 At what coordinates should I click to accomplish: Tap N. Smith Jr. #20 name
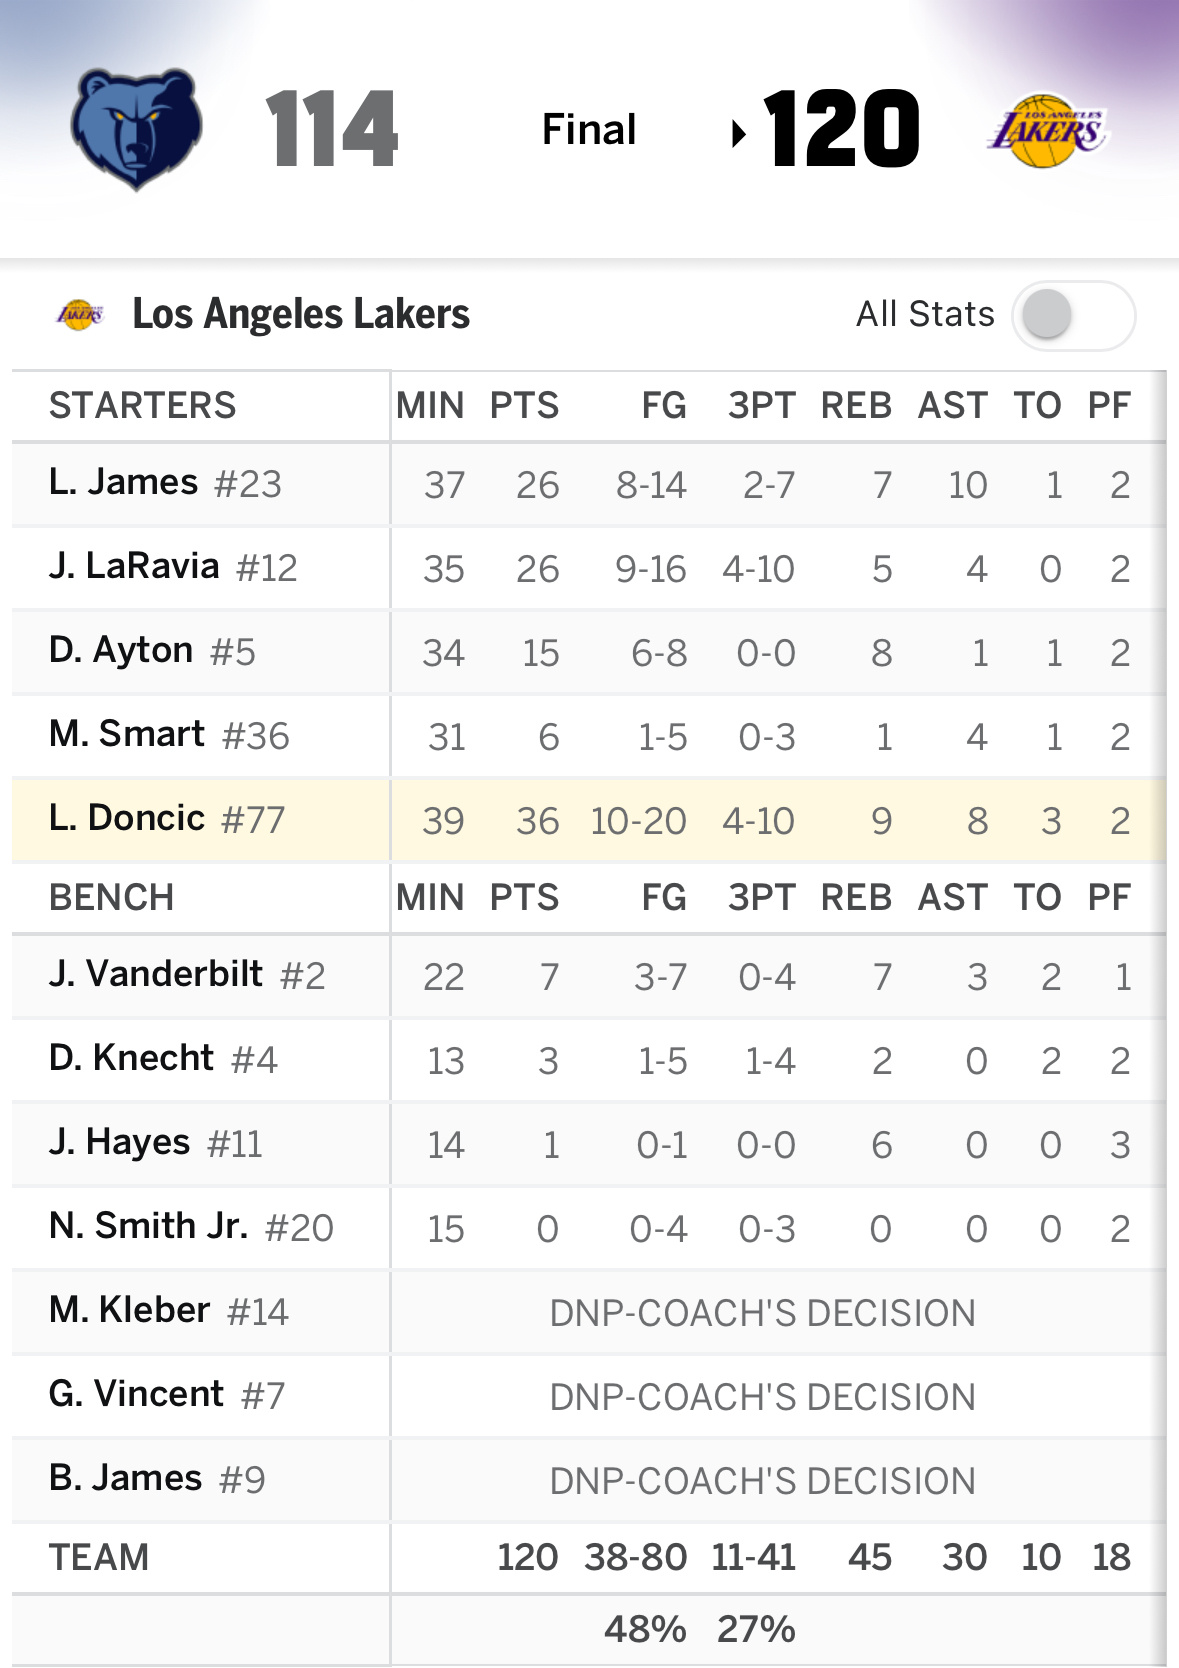point(191,1228)
